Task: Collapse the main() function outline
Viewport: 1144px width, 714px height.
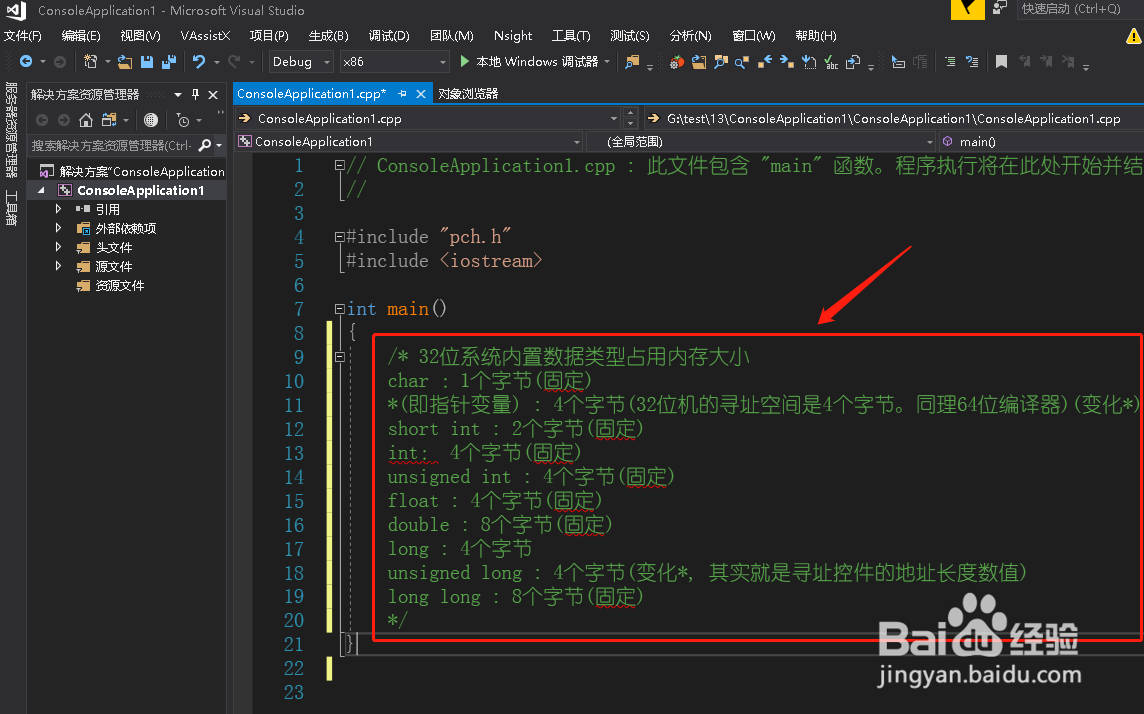Action: tap(339, 309)
